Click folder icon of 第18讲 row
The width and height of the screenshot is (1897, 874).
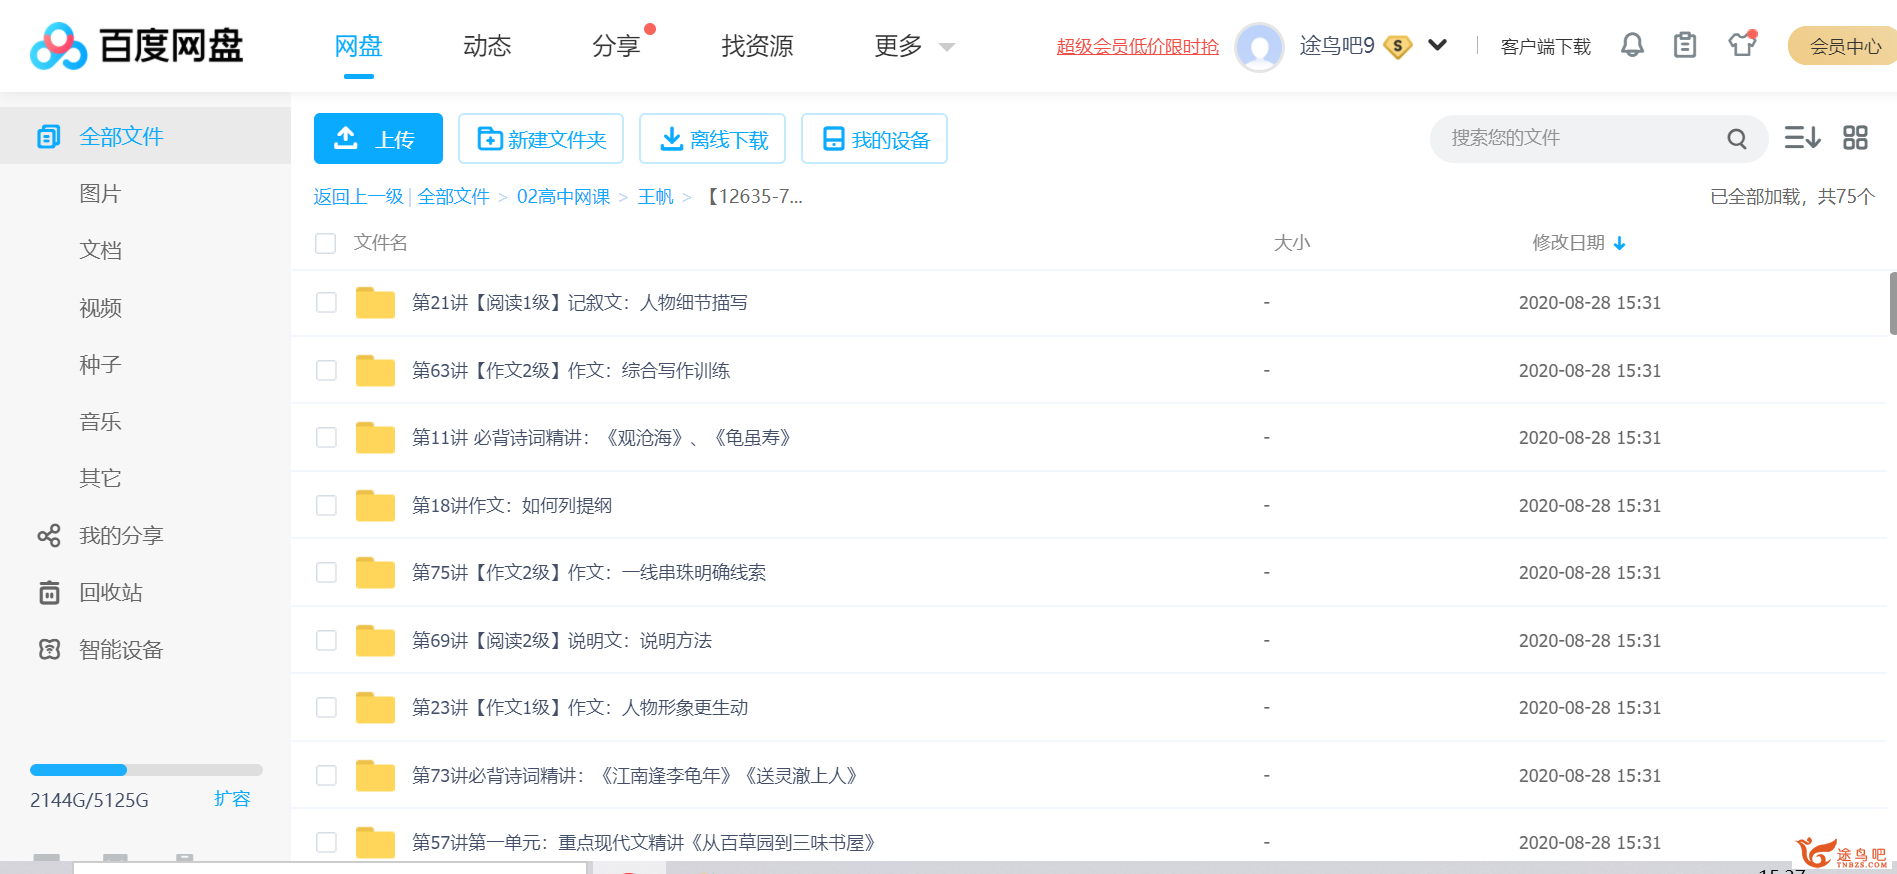click(375, 505)
